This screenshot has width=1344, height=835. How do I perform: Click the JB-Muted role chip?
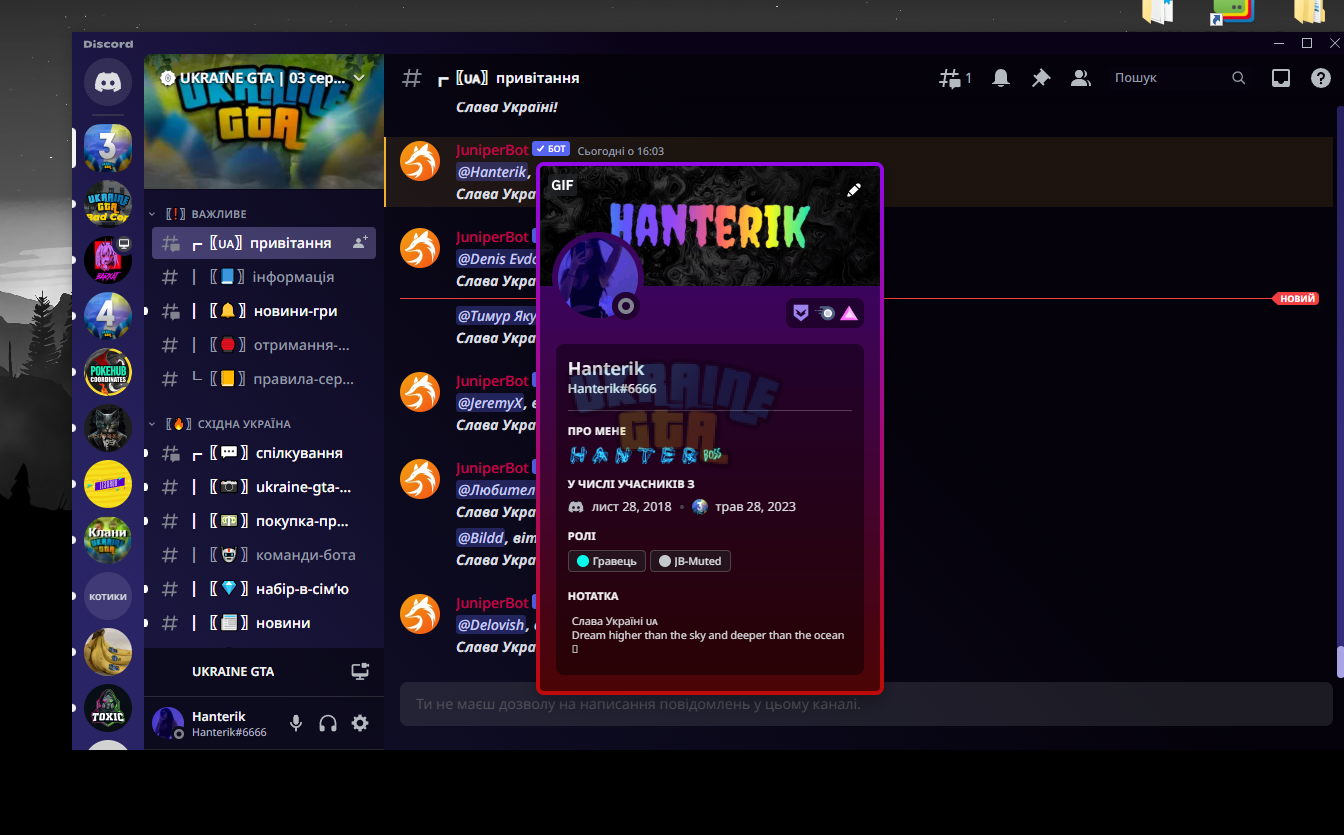[x=690, y=561]
